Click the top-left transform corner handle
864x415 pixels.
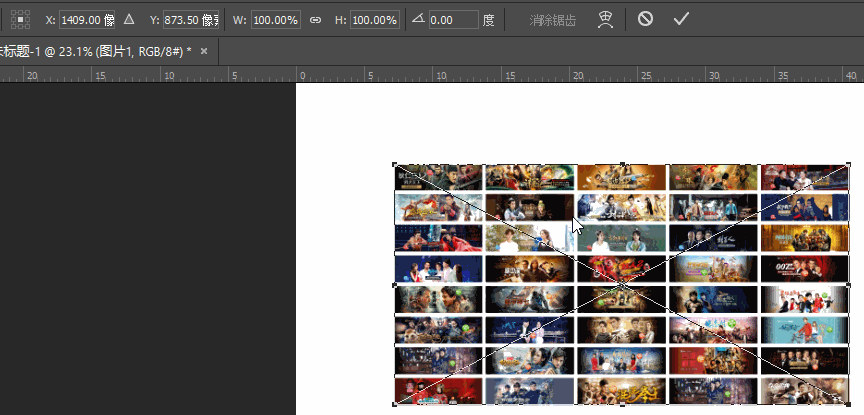tap(395, 164)
